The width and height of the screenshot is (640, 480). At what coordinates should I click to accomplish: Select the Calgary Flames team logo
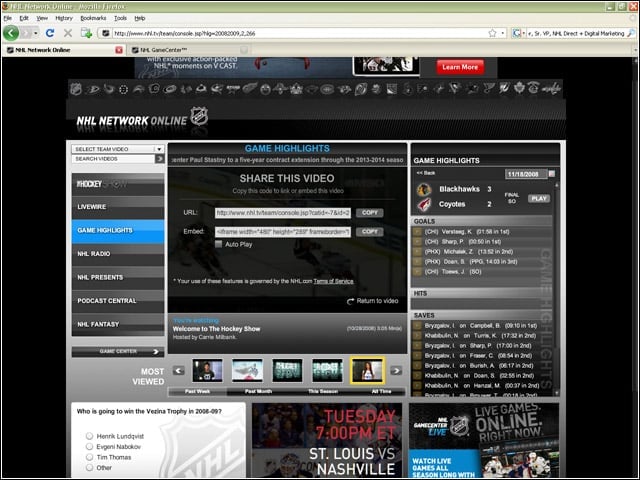tap(154, 89)
